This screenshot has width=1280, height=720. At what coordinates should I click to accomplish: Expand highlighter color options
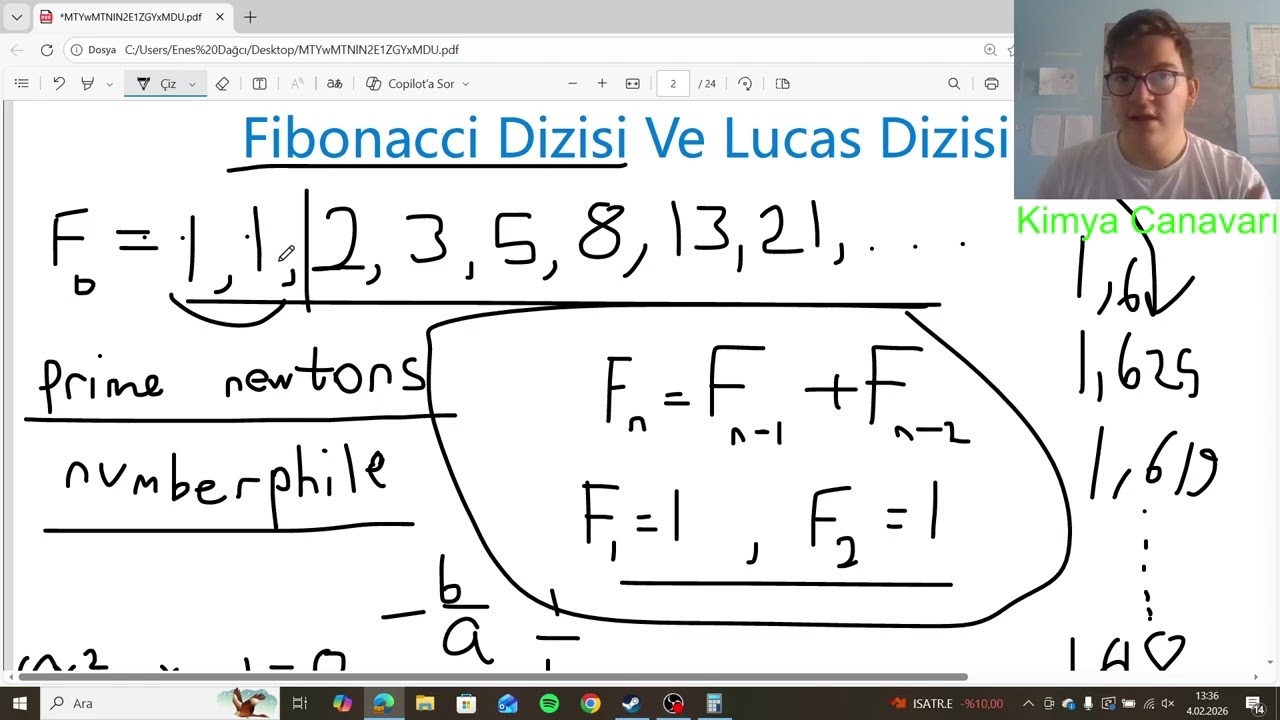pyautogui.click(x=109, y=84)
